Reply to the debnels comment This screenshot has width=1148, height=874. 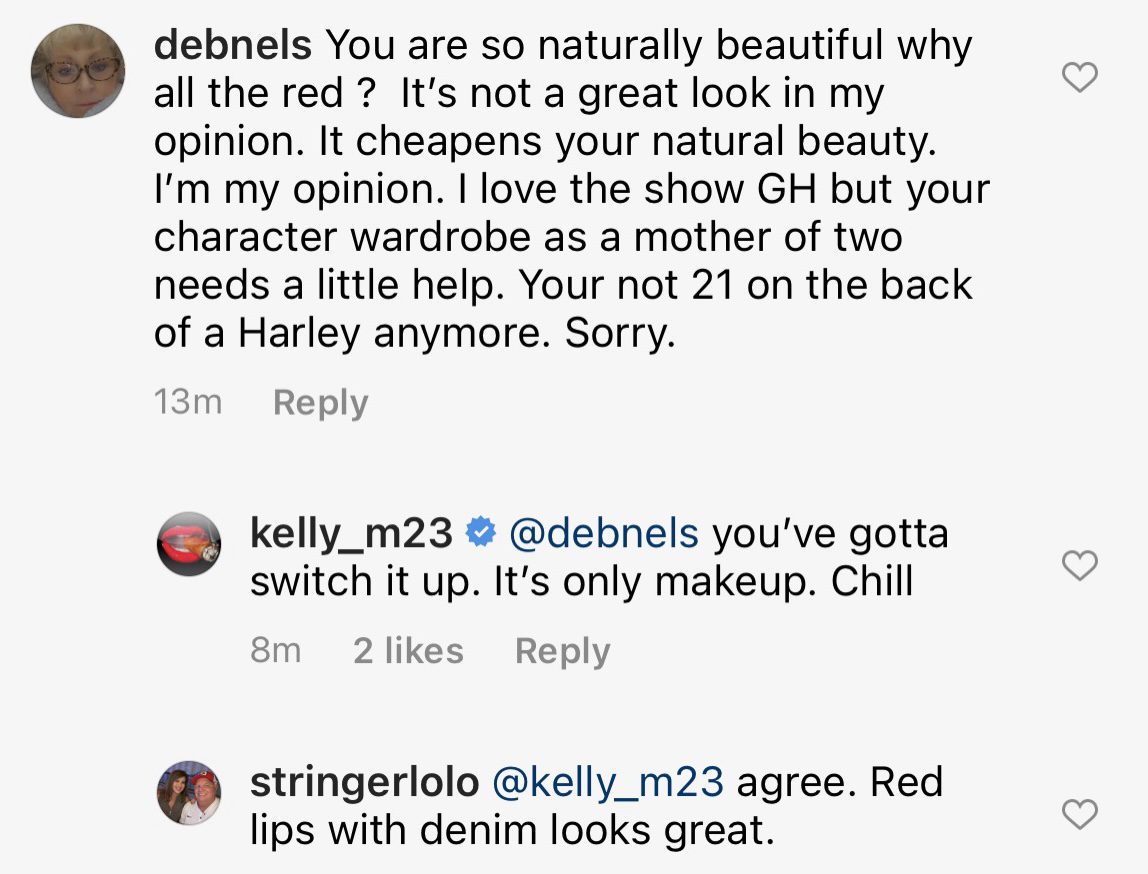pos(320,403)
